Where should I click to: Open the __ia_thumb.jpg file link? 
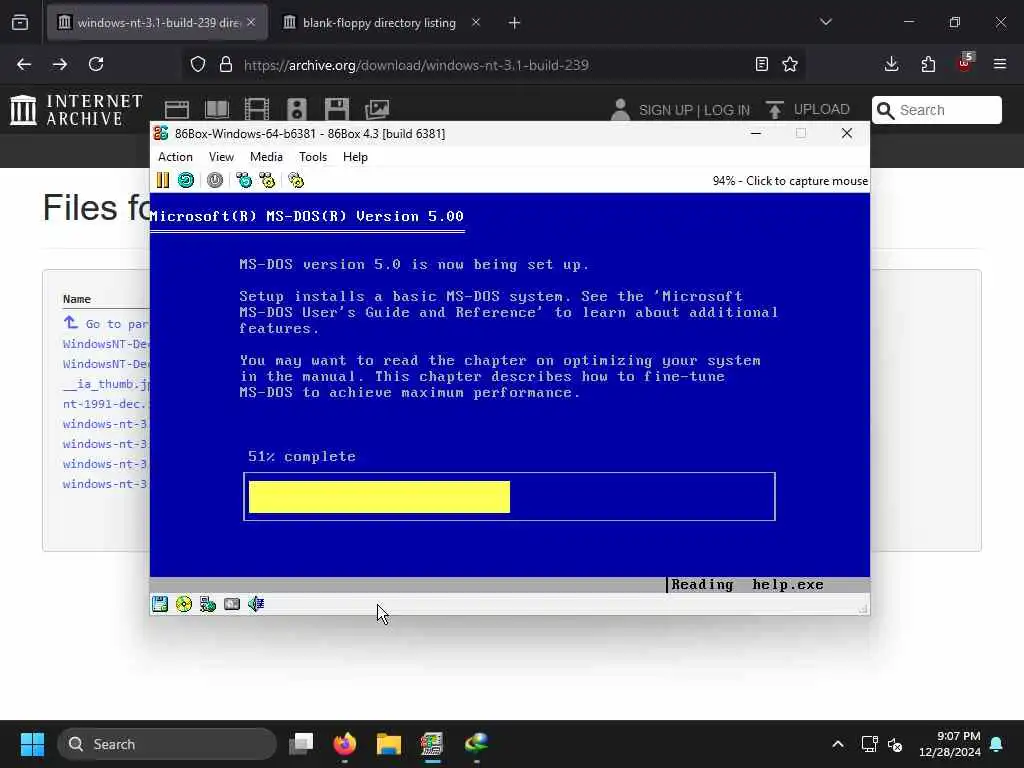[x=107, y=384]
